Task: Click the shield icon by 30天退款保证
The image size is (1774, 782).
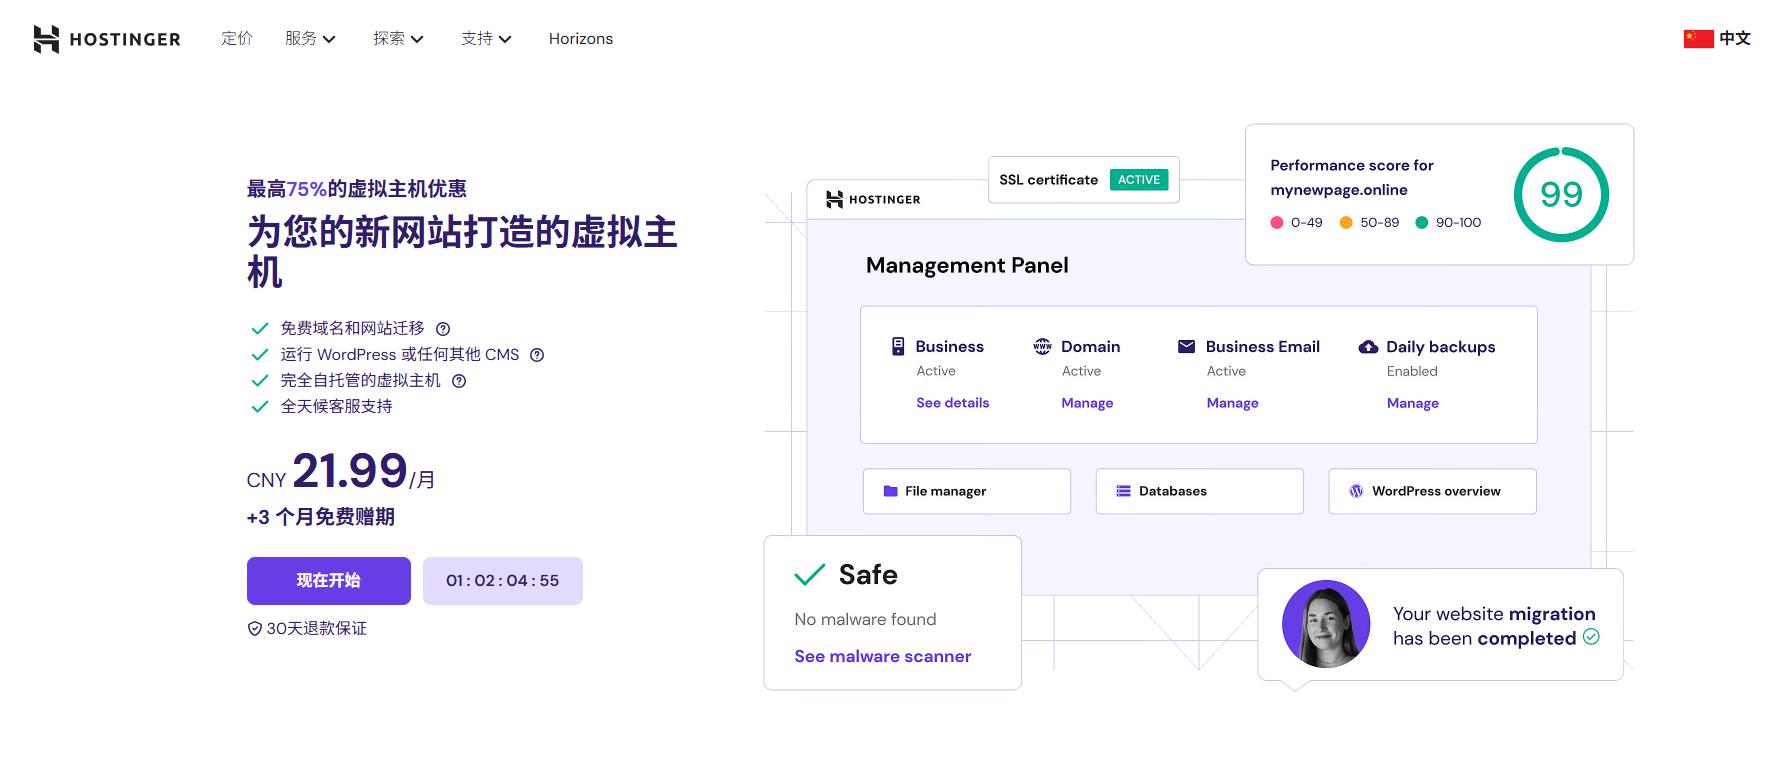Action: (255, 629)
